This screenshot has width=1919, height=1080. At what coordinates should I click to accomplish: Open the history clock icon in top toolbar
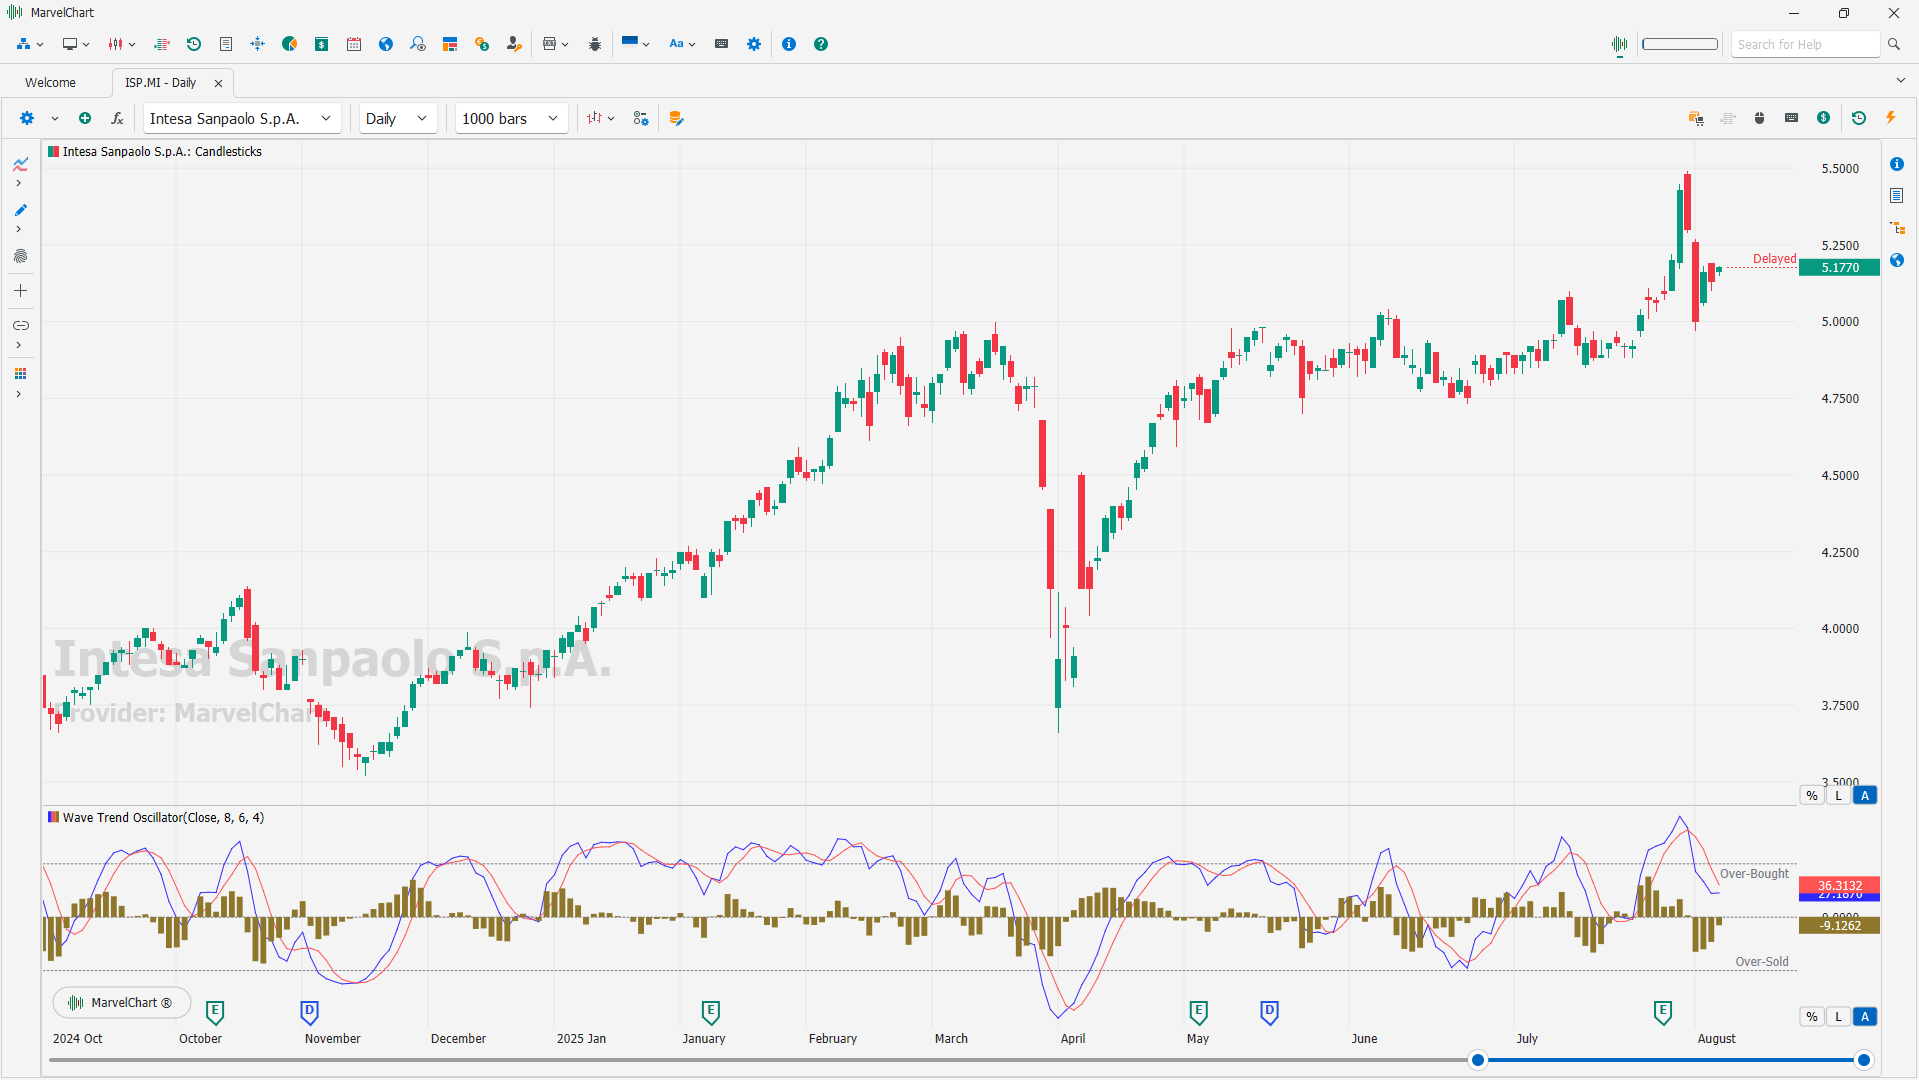coord(194,44)
